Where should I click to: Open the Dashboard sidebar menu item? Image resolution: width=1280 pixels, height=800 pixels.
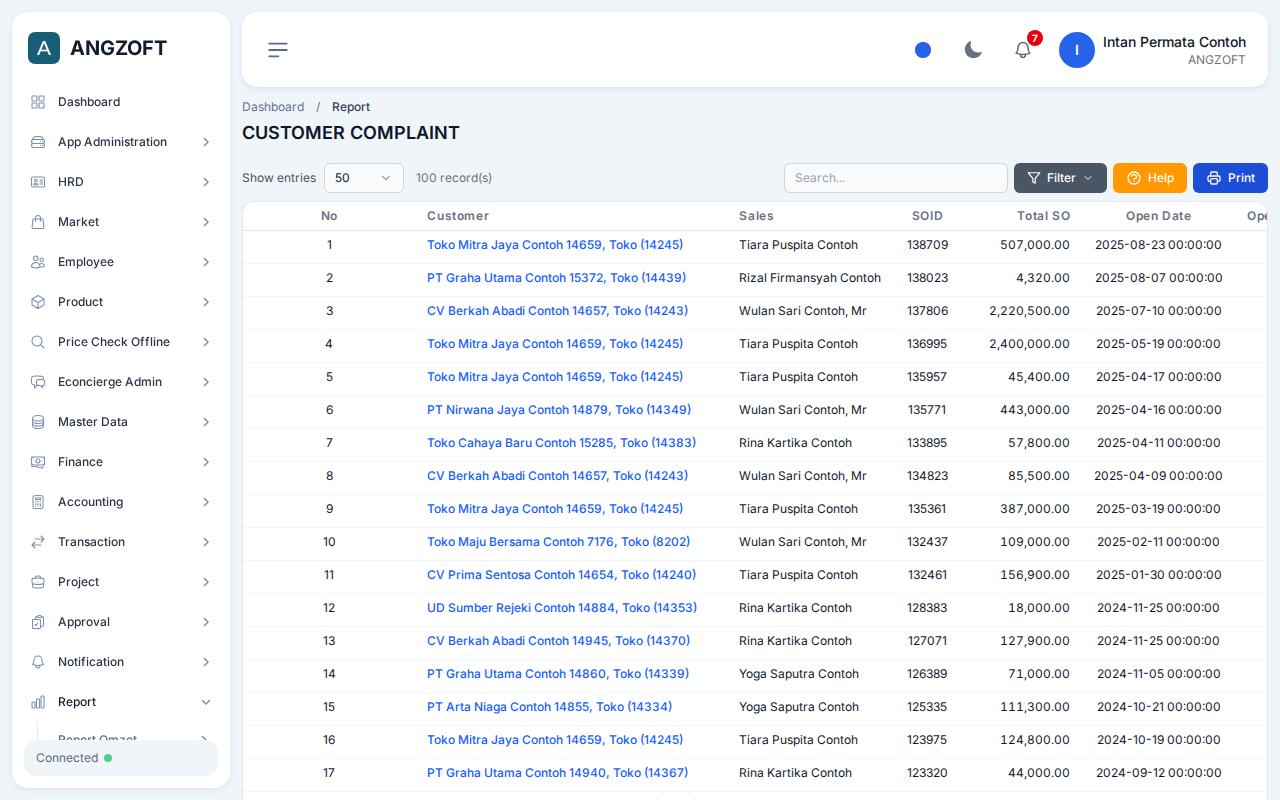121,102
